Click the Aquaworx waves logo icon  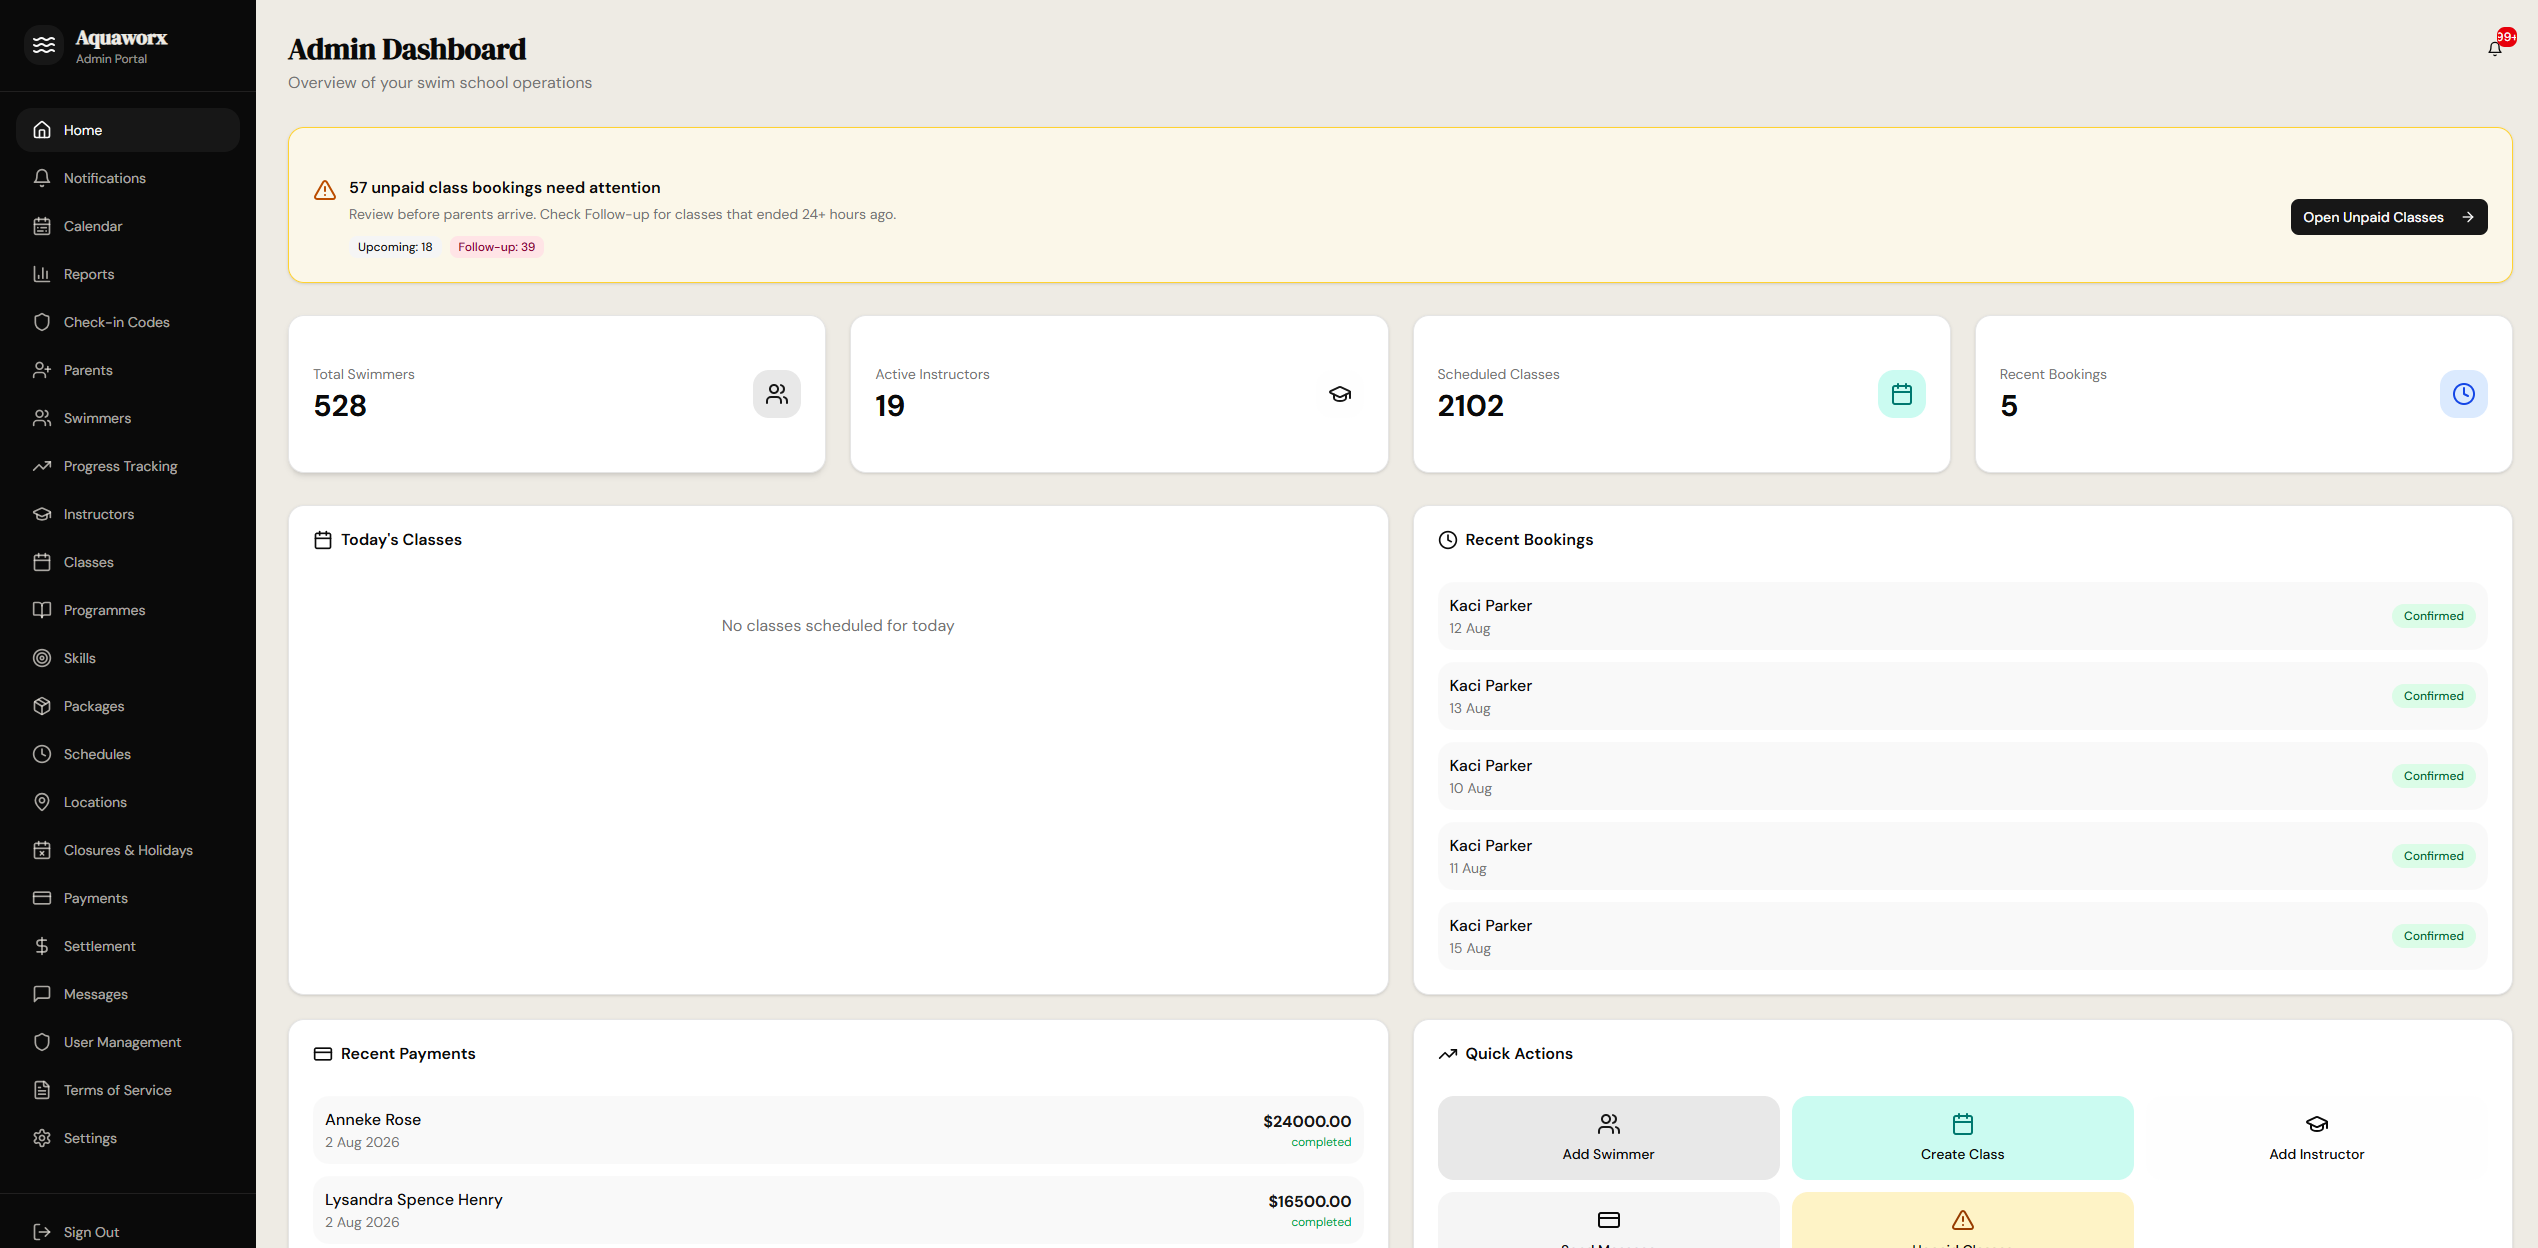pyautogui.click(x=44, y=45)
